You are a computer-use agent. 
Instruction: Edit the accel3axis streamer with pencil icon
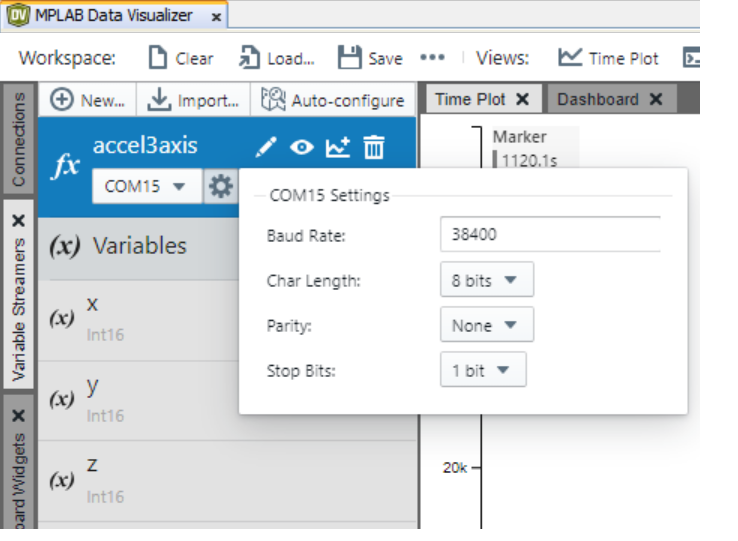pos(266,147)
